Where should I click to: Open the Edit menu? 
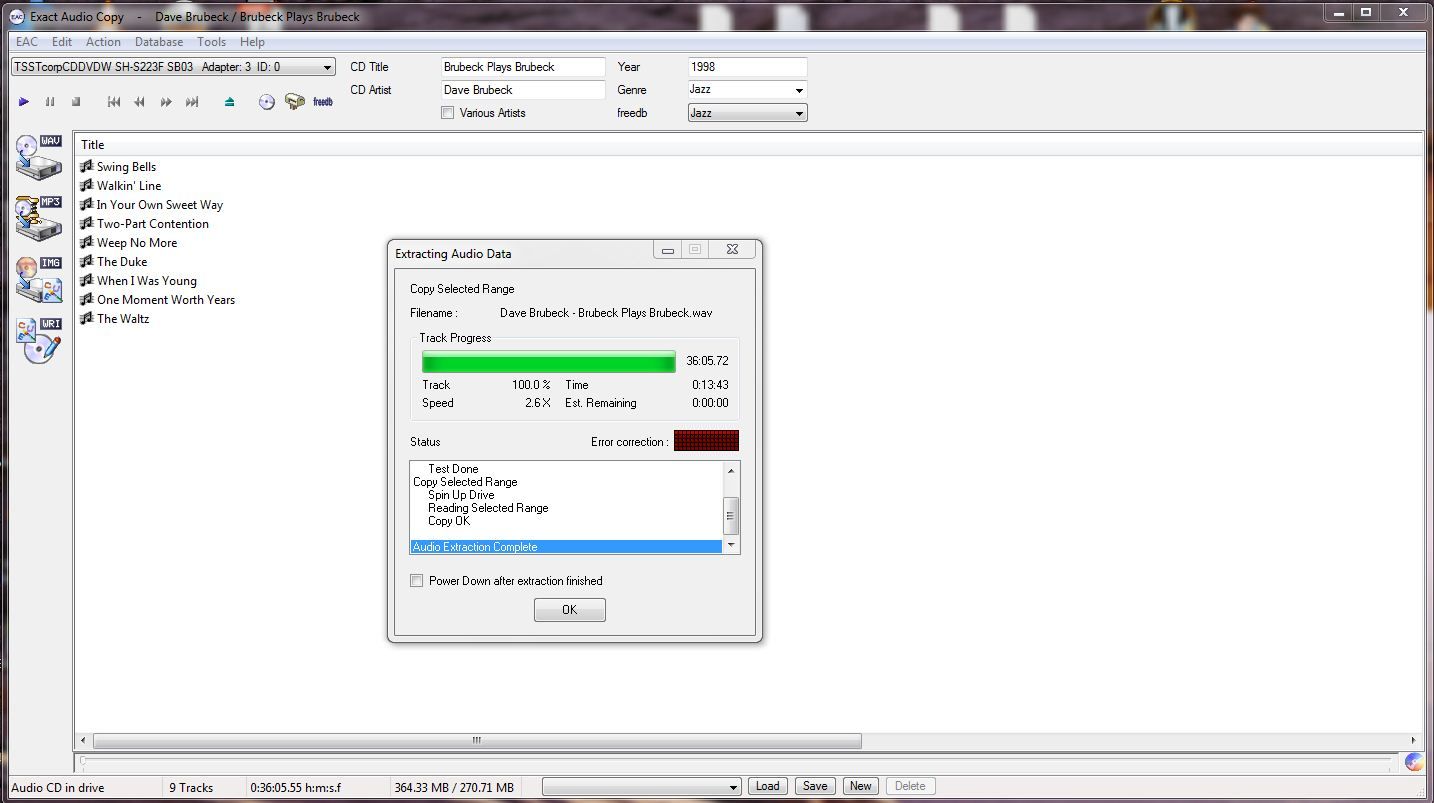(x=62, y=42)
